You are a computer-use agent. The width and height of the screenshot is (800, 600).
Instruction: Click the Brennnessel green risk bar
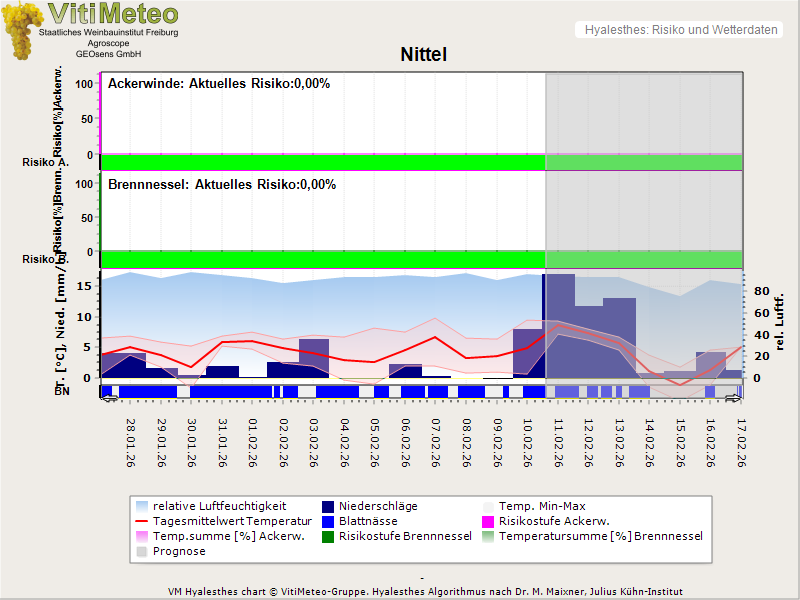pyautogui.click(x=322, y=258)
